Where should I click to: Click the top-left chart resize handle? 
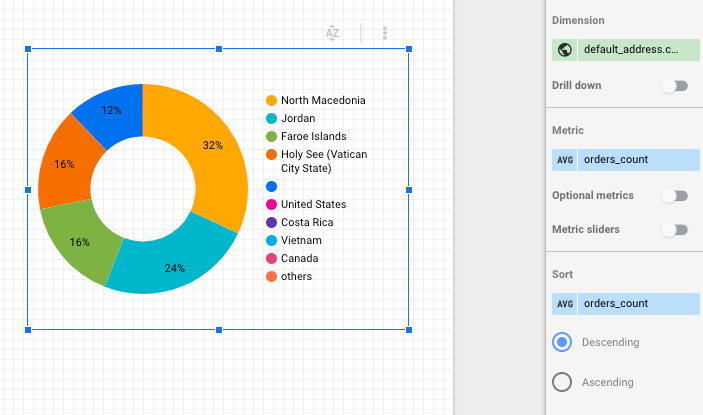click(x=28, y=49)
